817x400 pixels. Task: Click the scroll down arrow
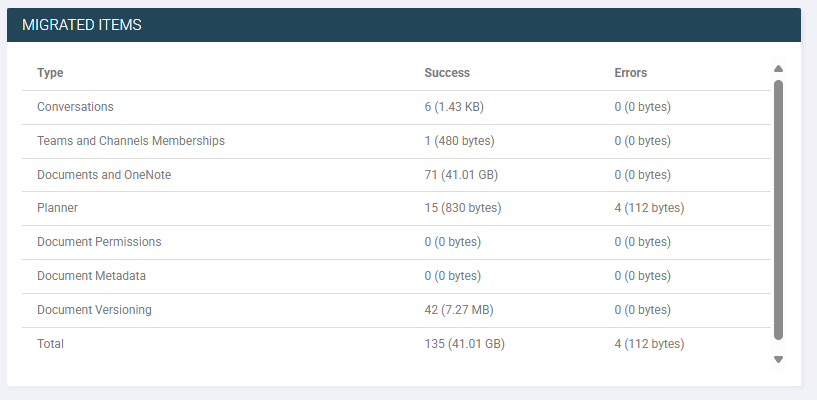point(778,359)
